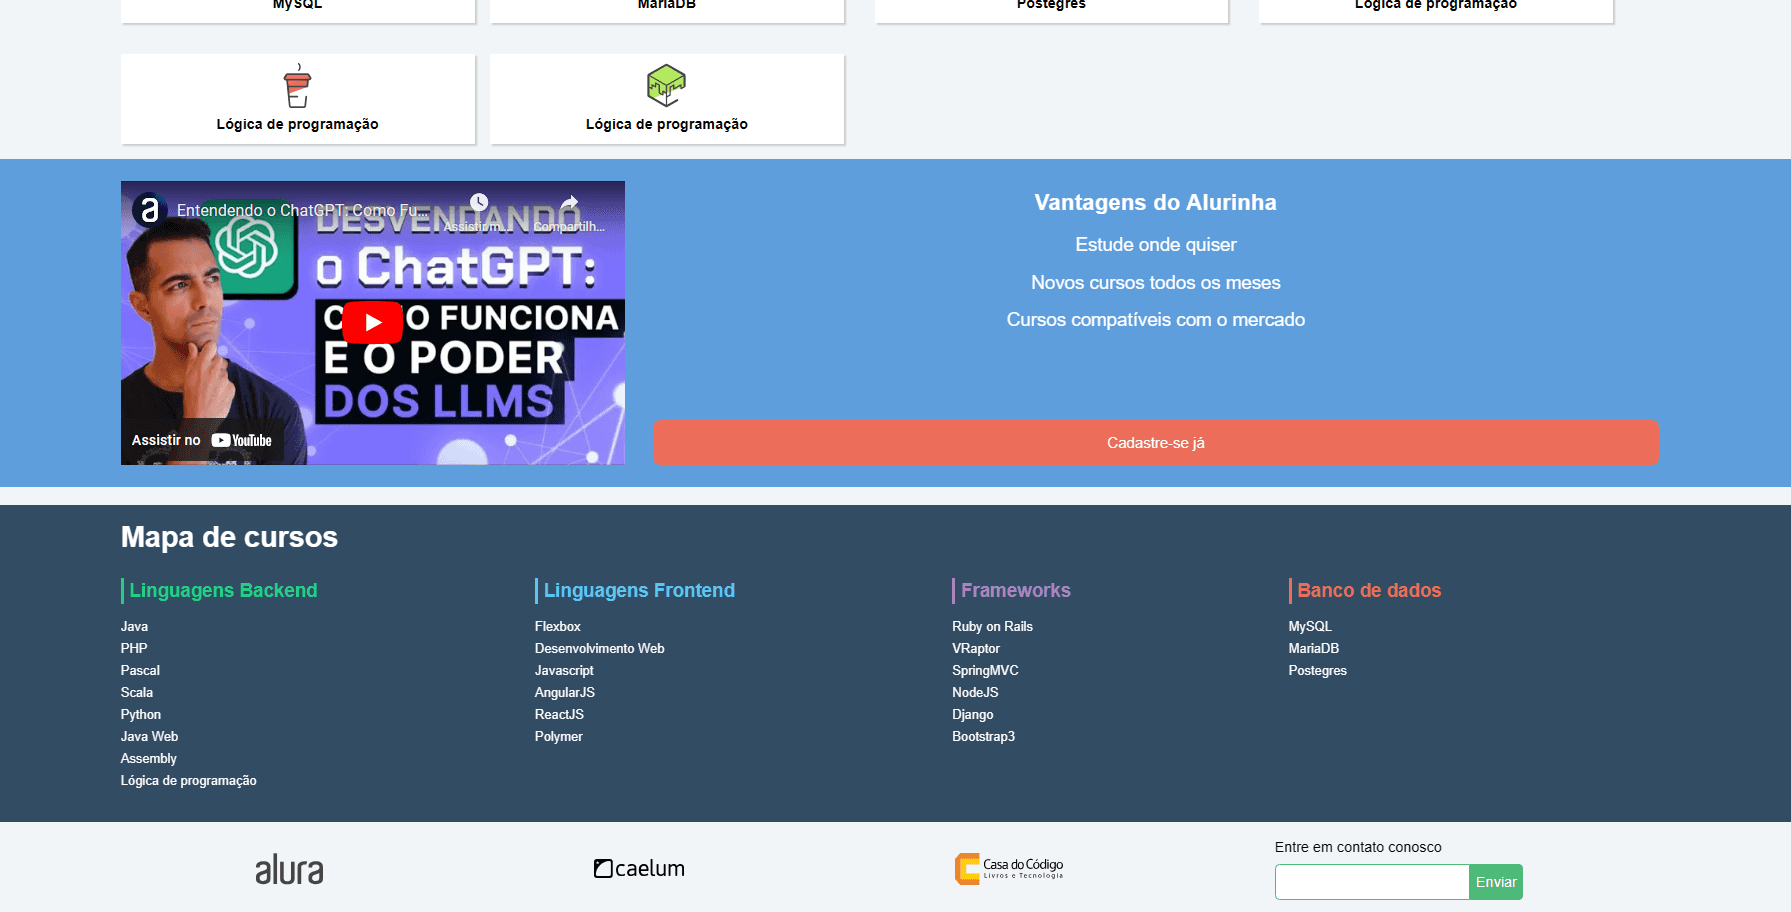Open the MySQL link in course map

click(1310, 626)
